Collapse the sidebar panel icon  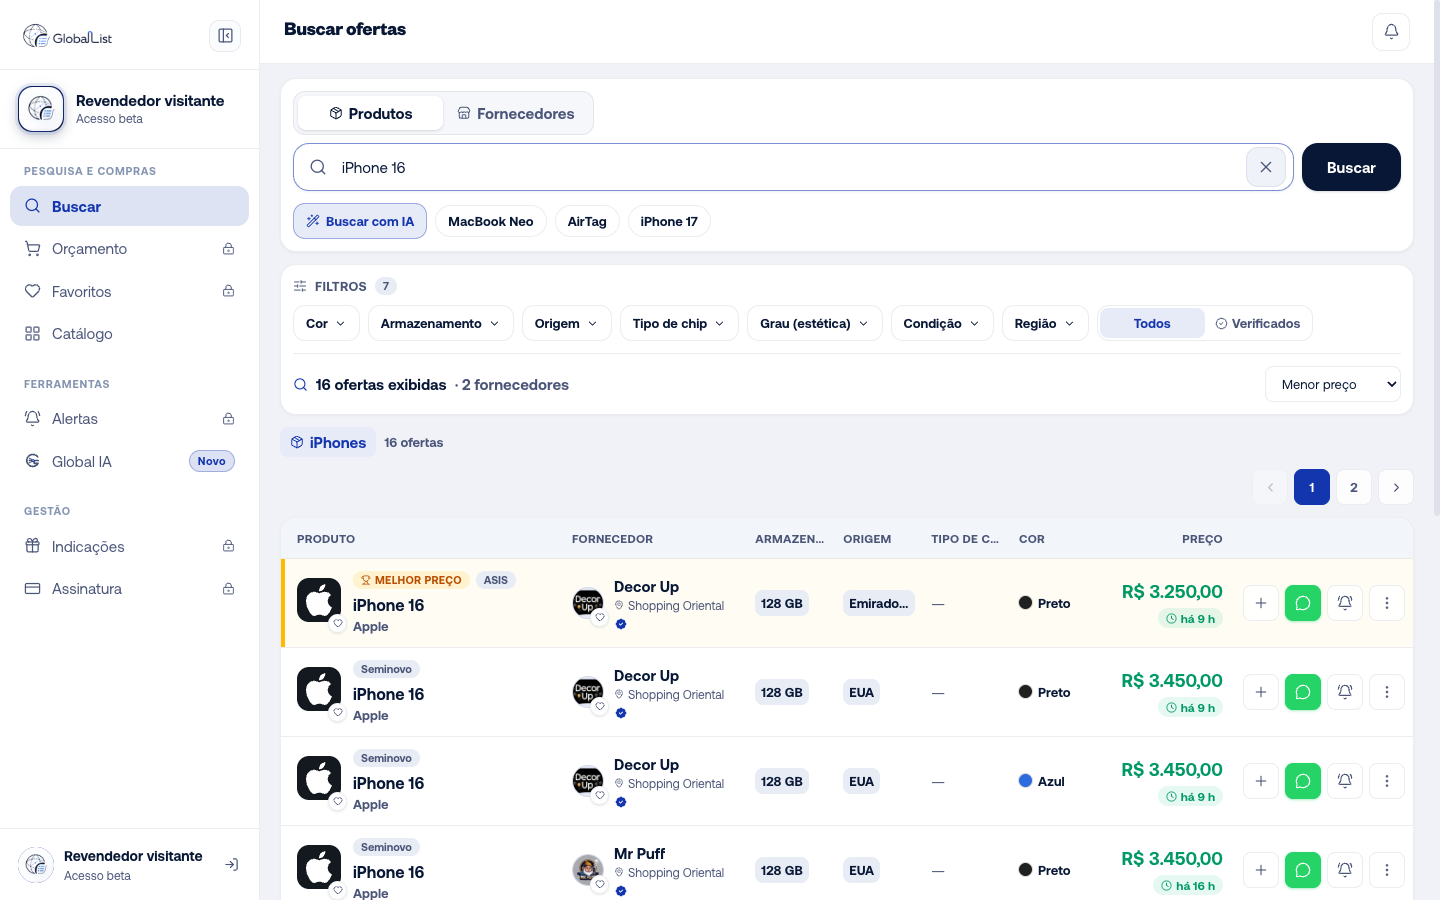pos(225,36)
